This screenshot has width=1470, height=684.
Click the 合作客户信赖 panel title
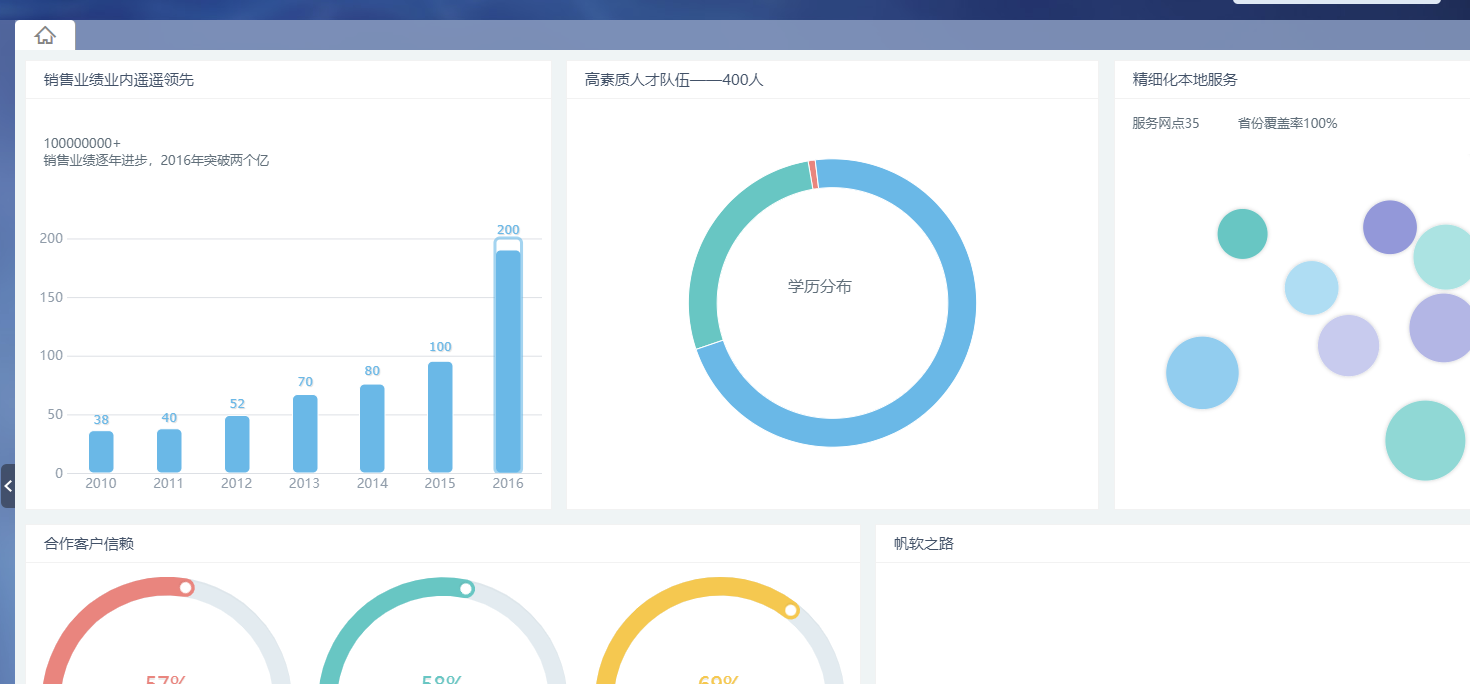pos(89,544)
